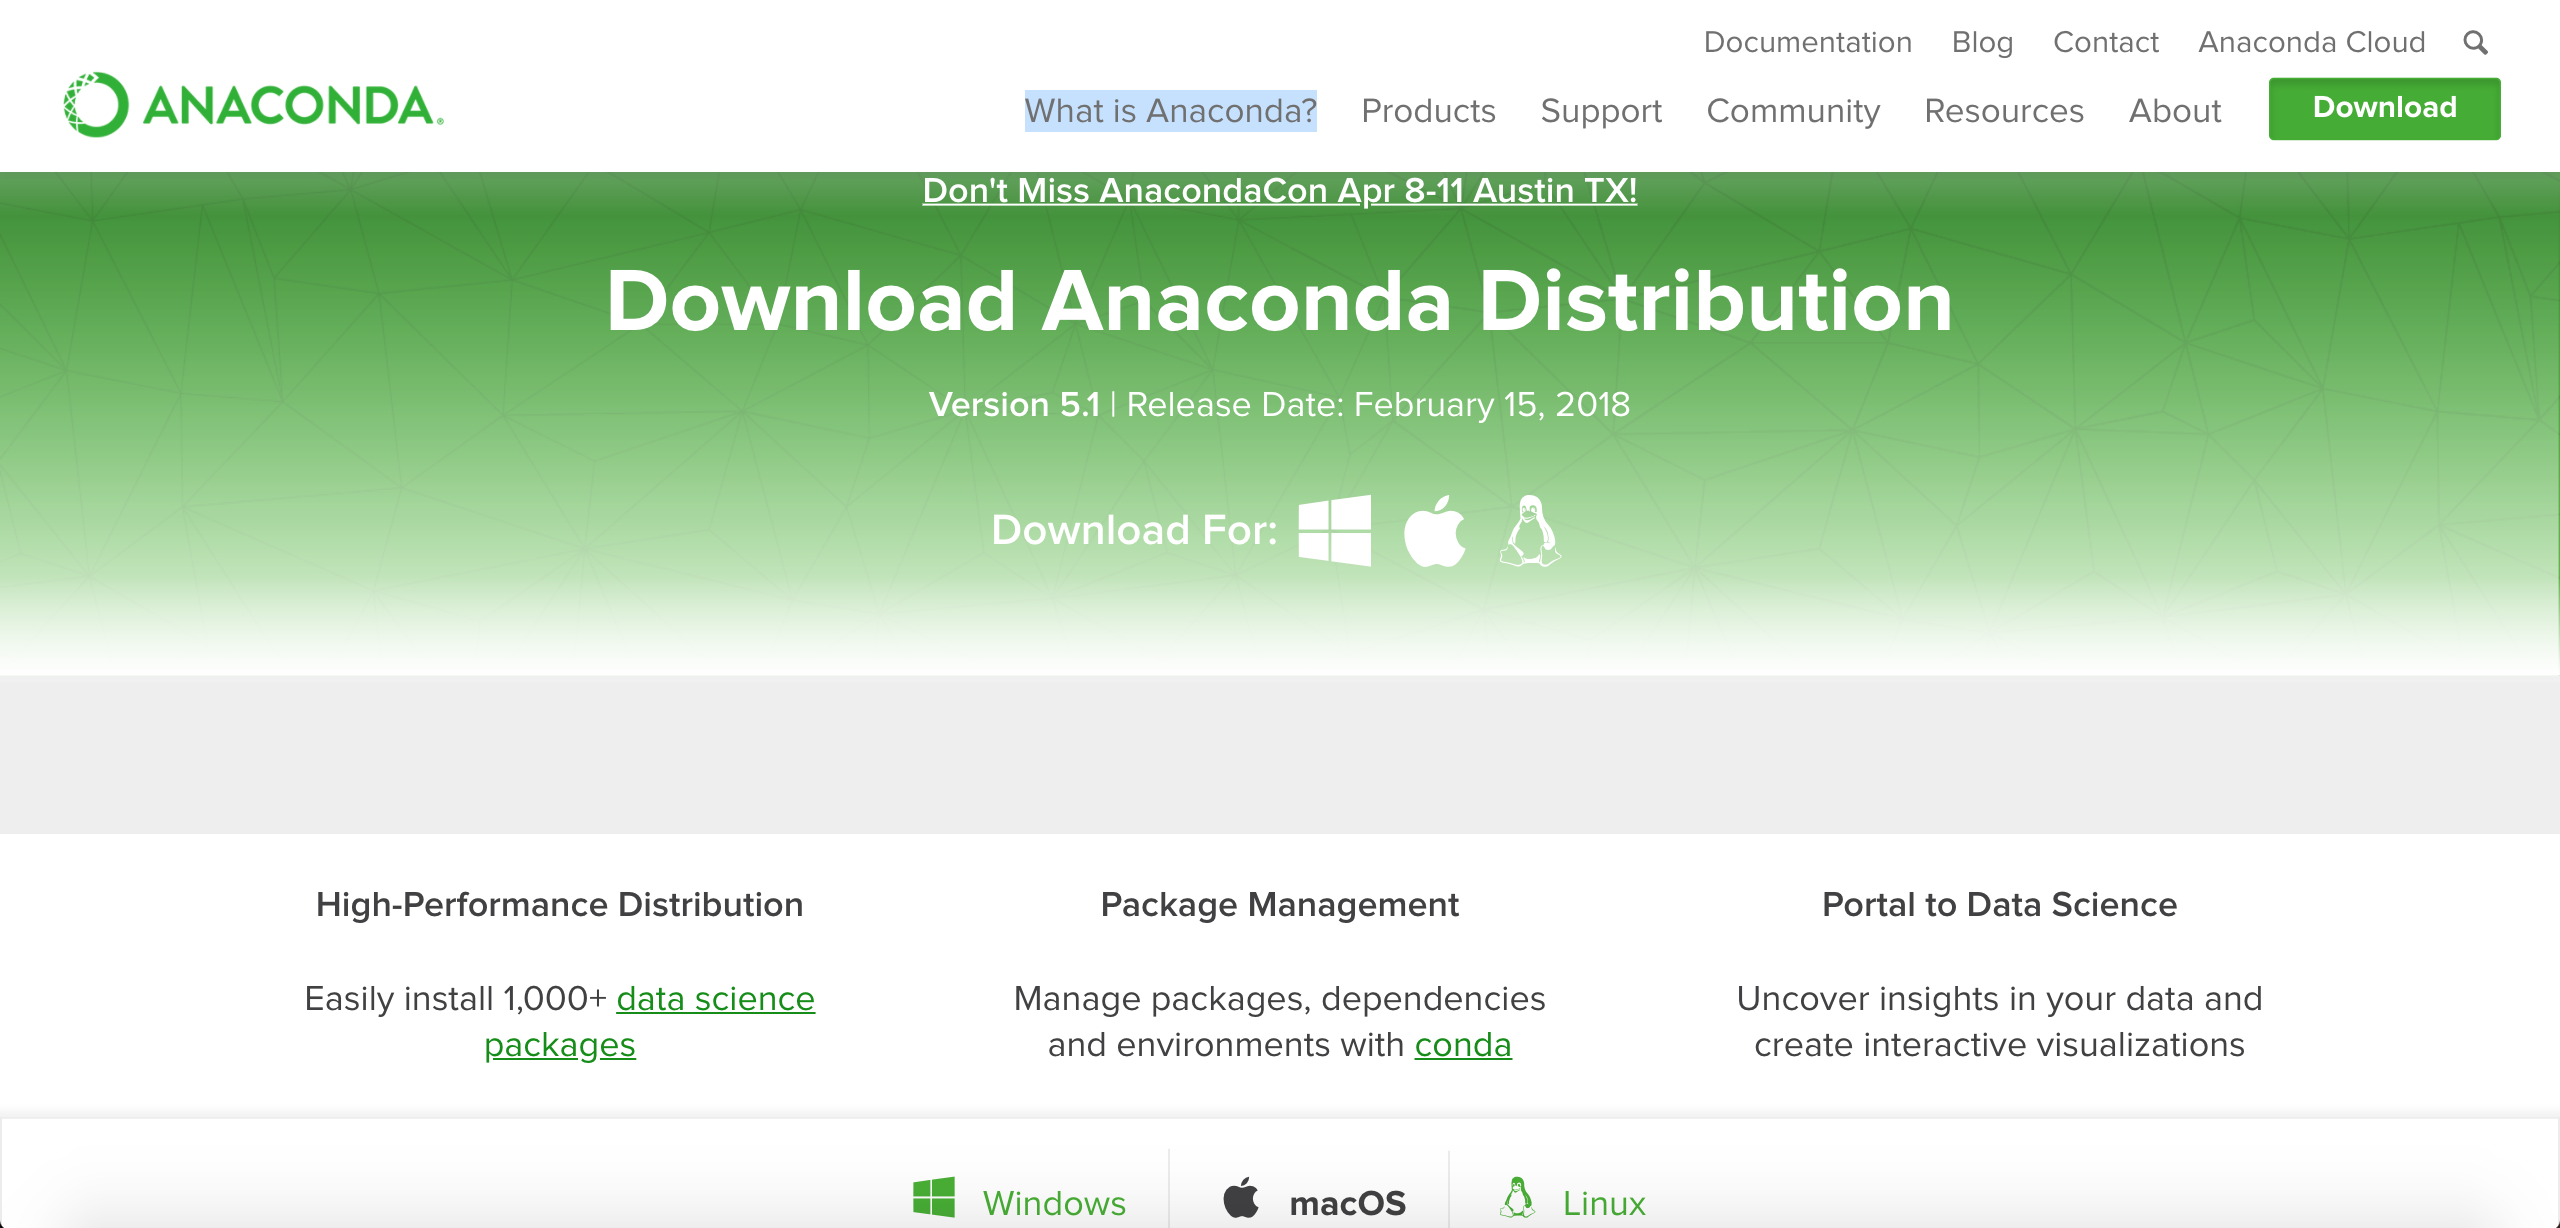This screenshot has width=2560, height=1228.
Task: Open the Community menu
Action: click(x=1793, y=110)
